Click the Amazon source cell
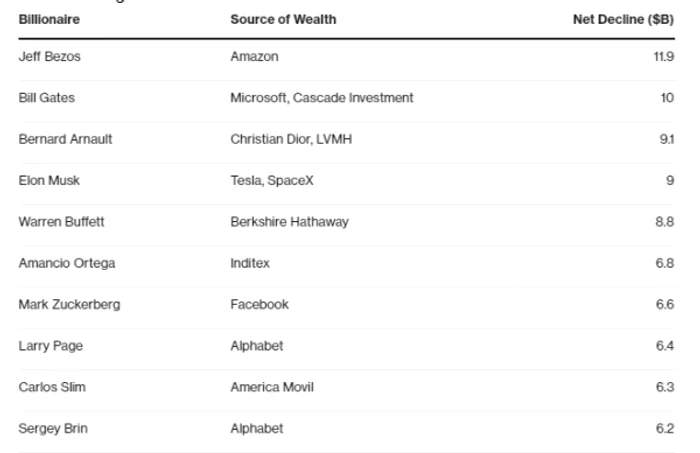The image size is (700, 453). (254, 57)
